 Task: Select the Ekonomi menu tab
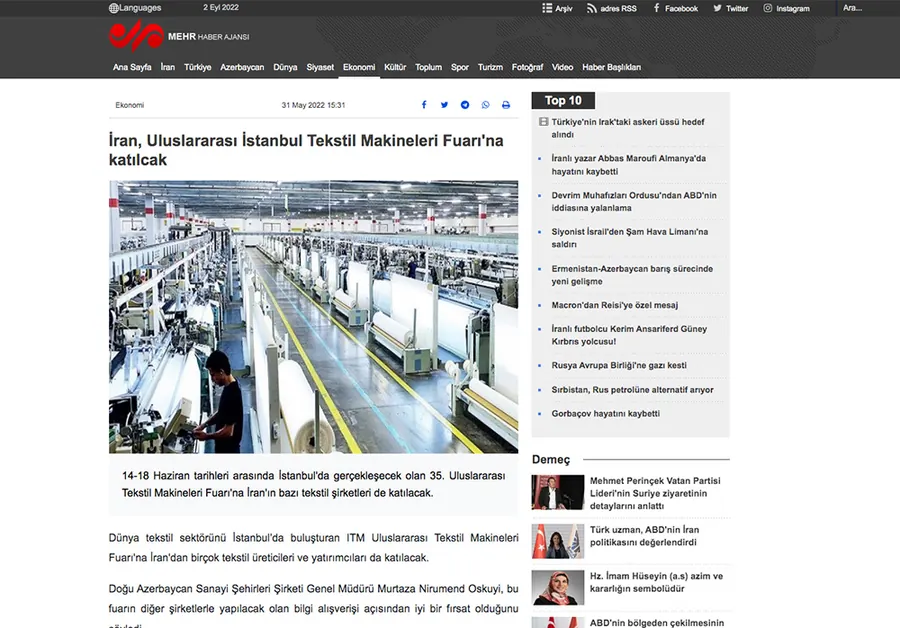[359, 67]
